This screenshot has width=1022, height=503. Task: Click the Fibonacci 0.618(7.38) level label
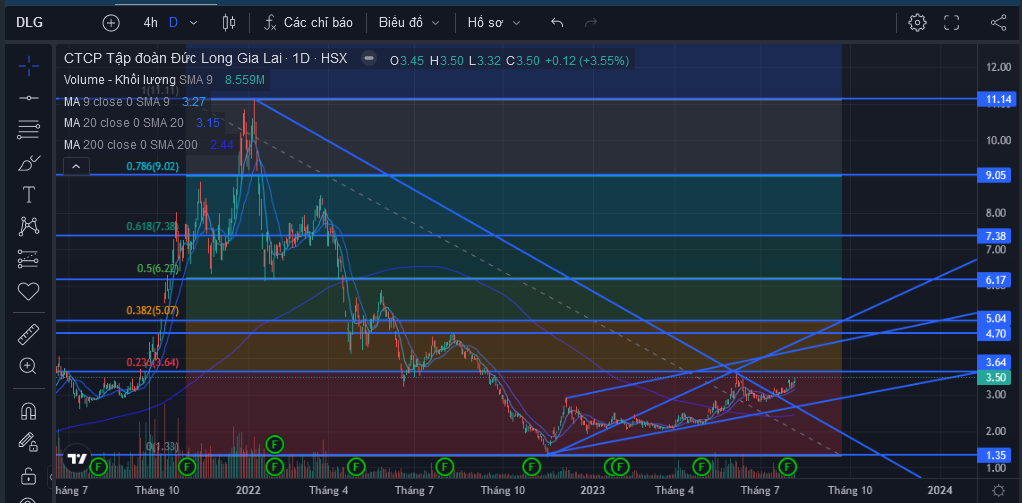[x=153, y=226]
